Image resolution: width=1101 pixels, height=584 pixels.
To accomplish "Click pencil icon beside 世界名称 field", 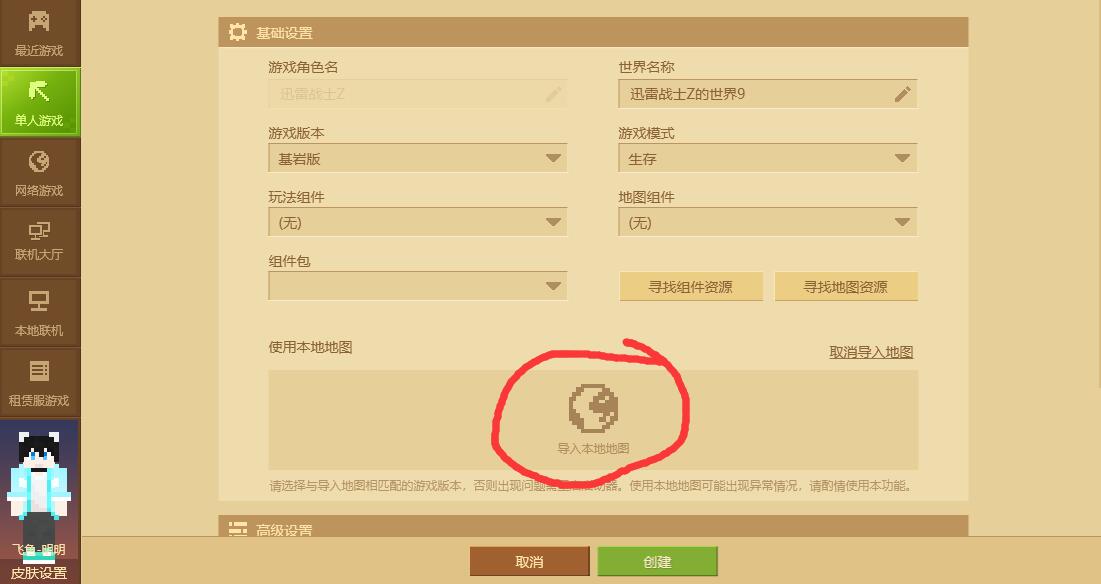I will [x=902, y=94].
